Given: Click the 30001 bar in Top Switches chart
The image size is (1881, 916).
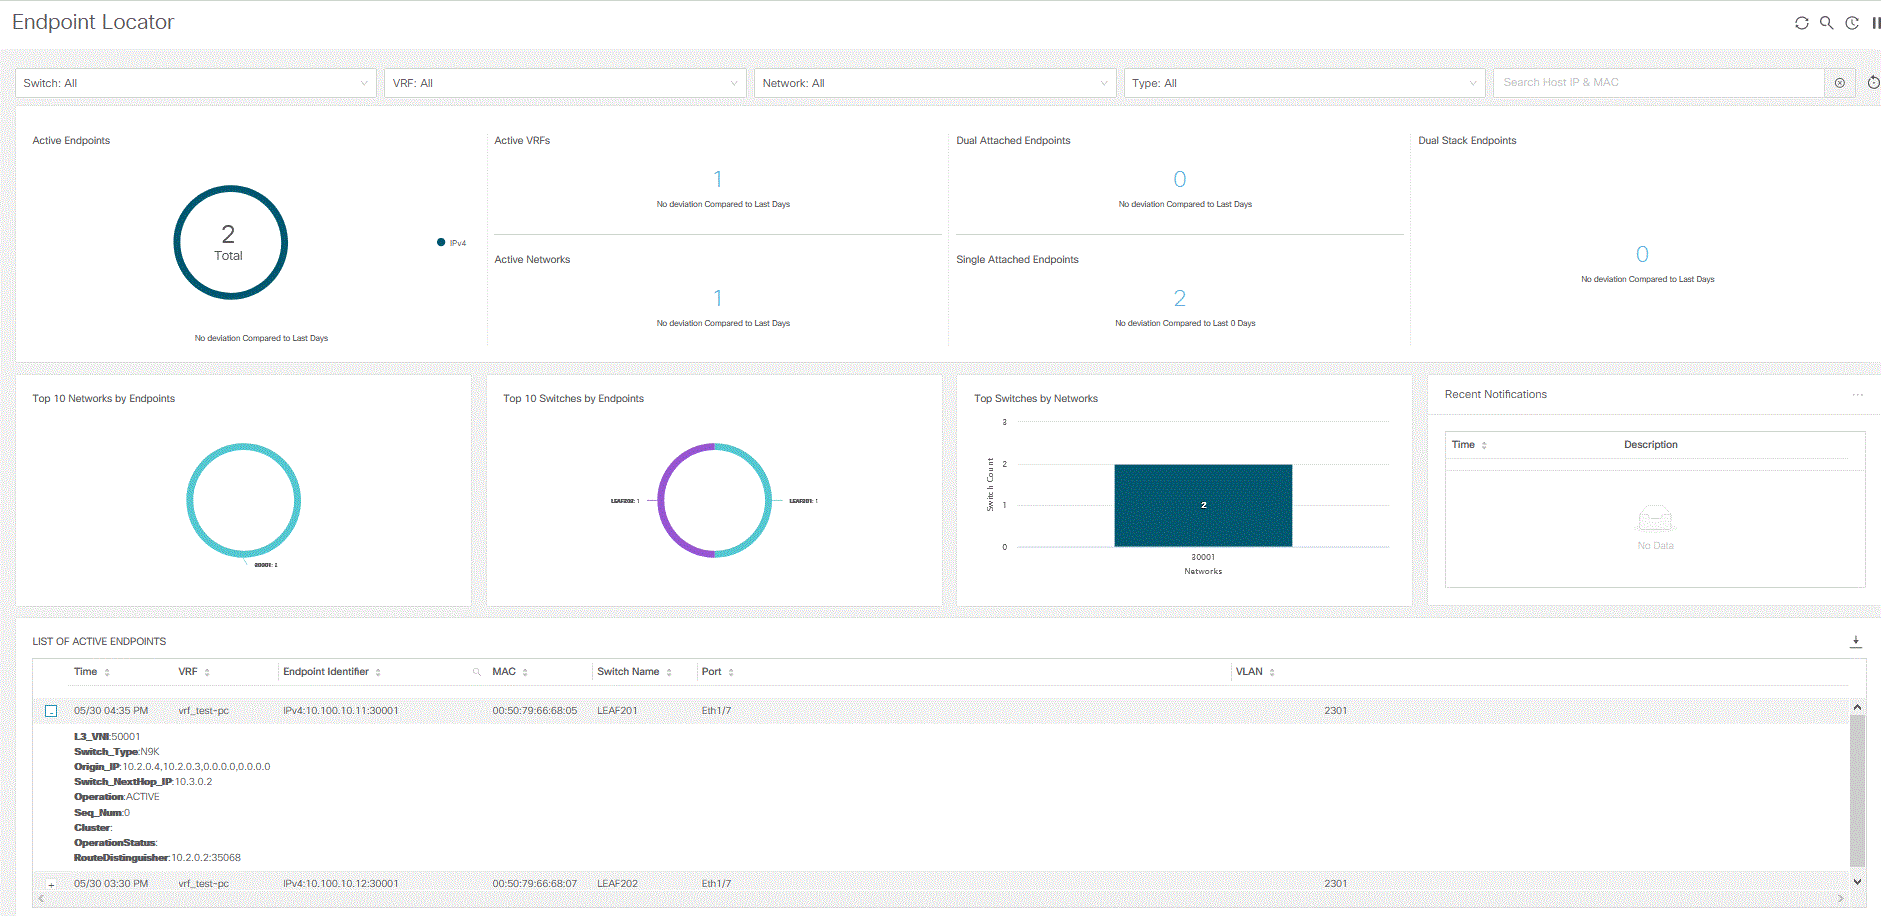Looking at the screenshot, I should coord(1203,506).
